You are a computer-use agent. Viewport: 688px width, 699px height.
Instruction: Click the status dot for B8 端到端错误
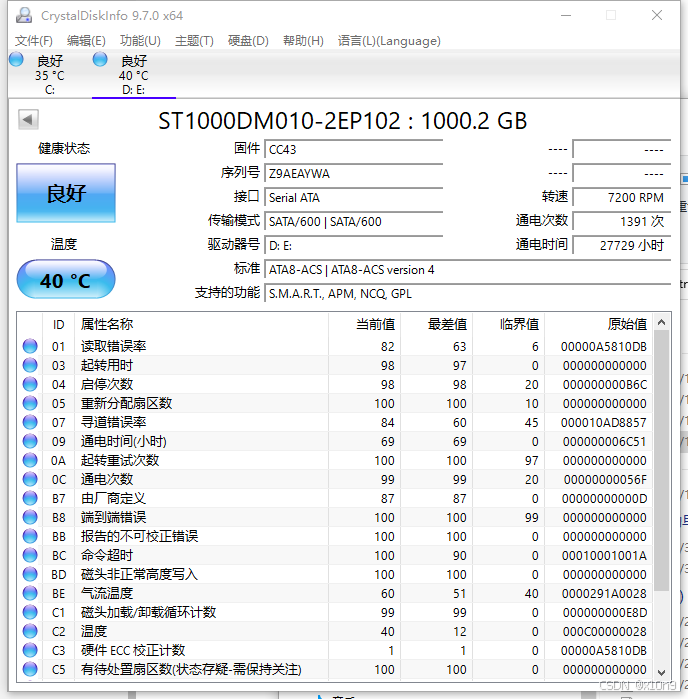[30, 517]
